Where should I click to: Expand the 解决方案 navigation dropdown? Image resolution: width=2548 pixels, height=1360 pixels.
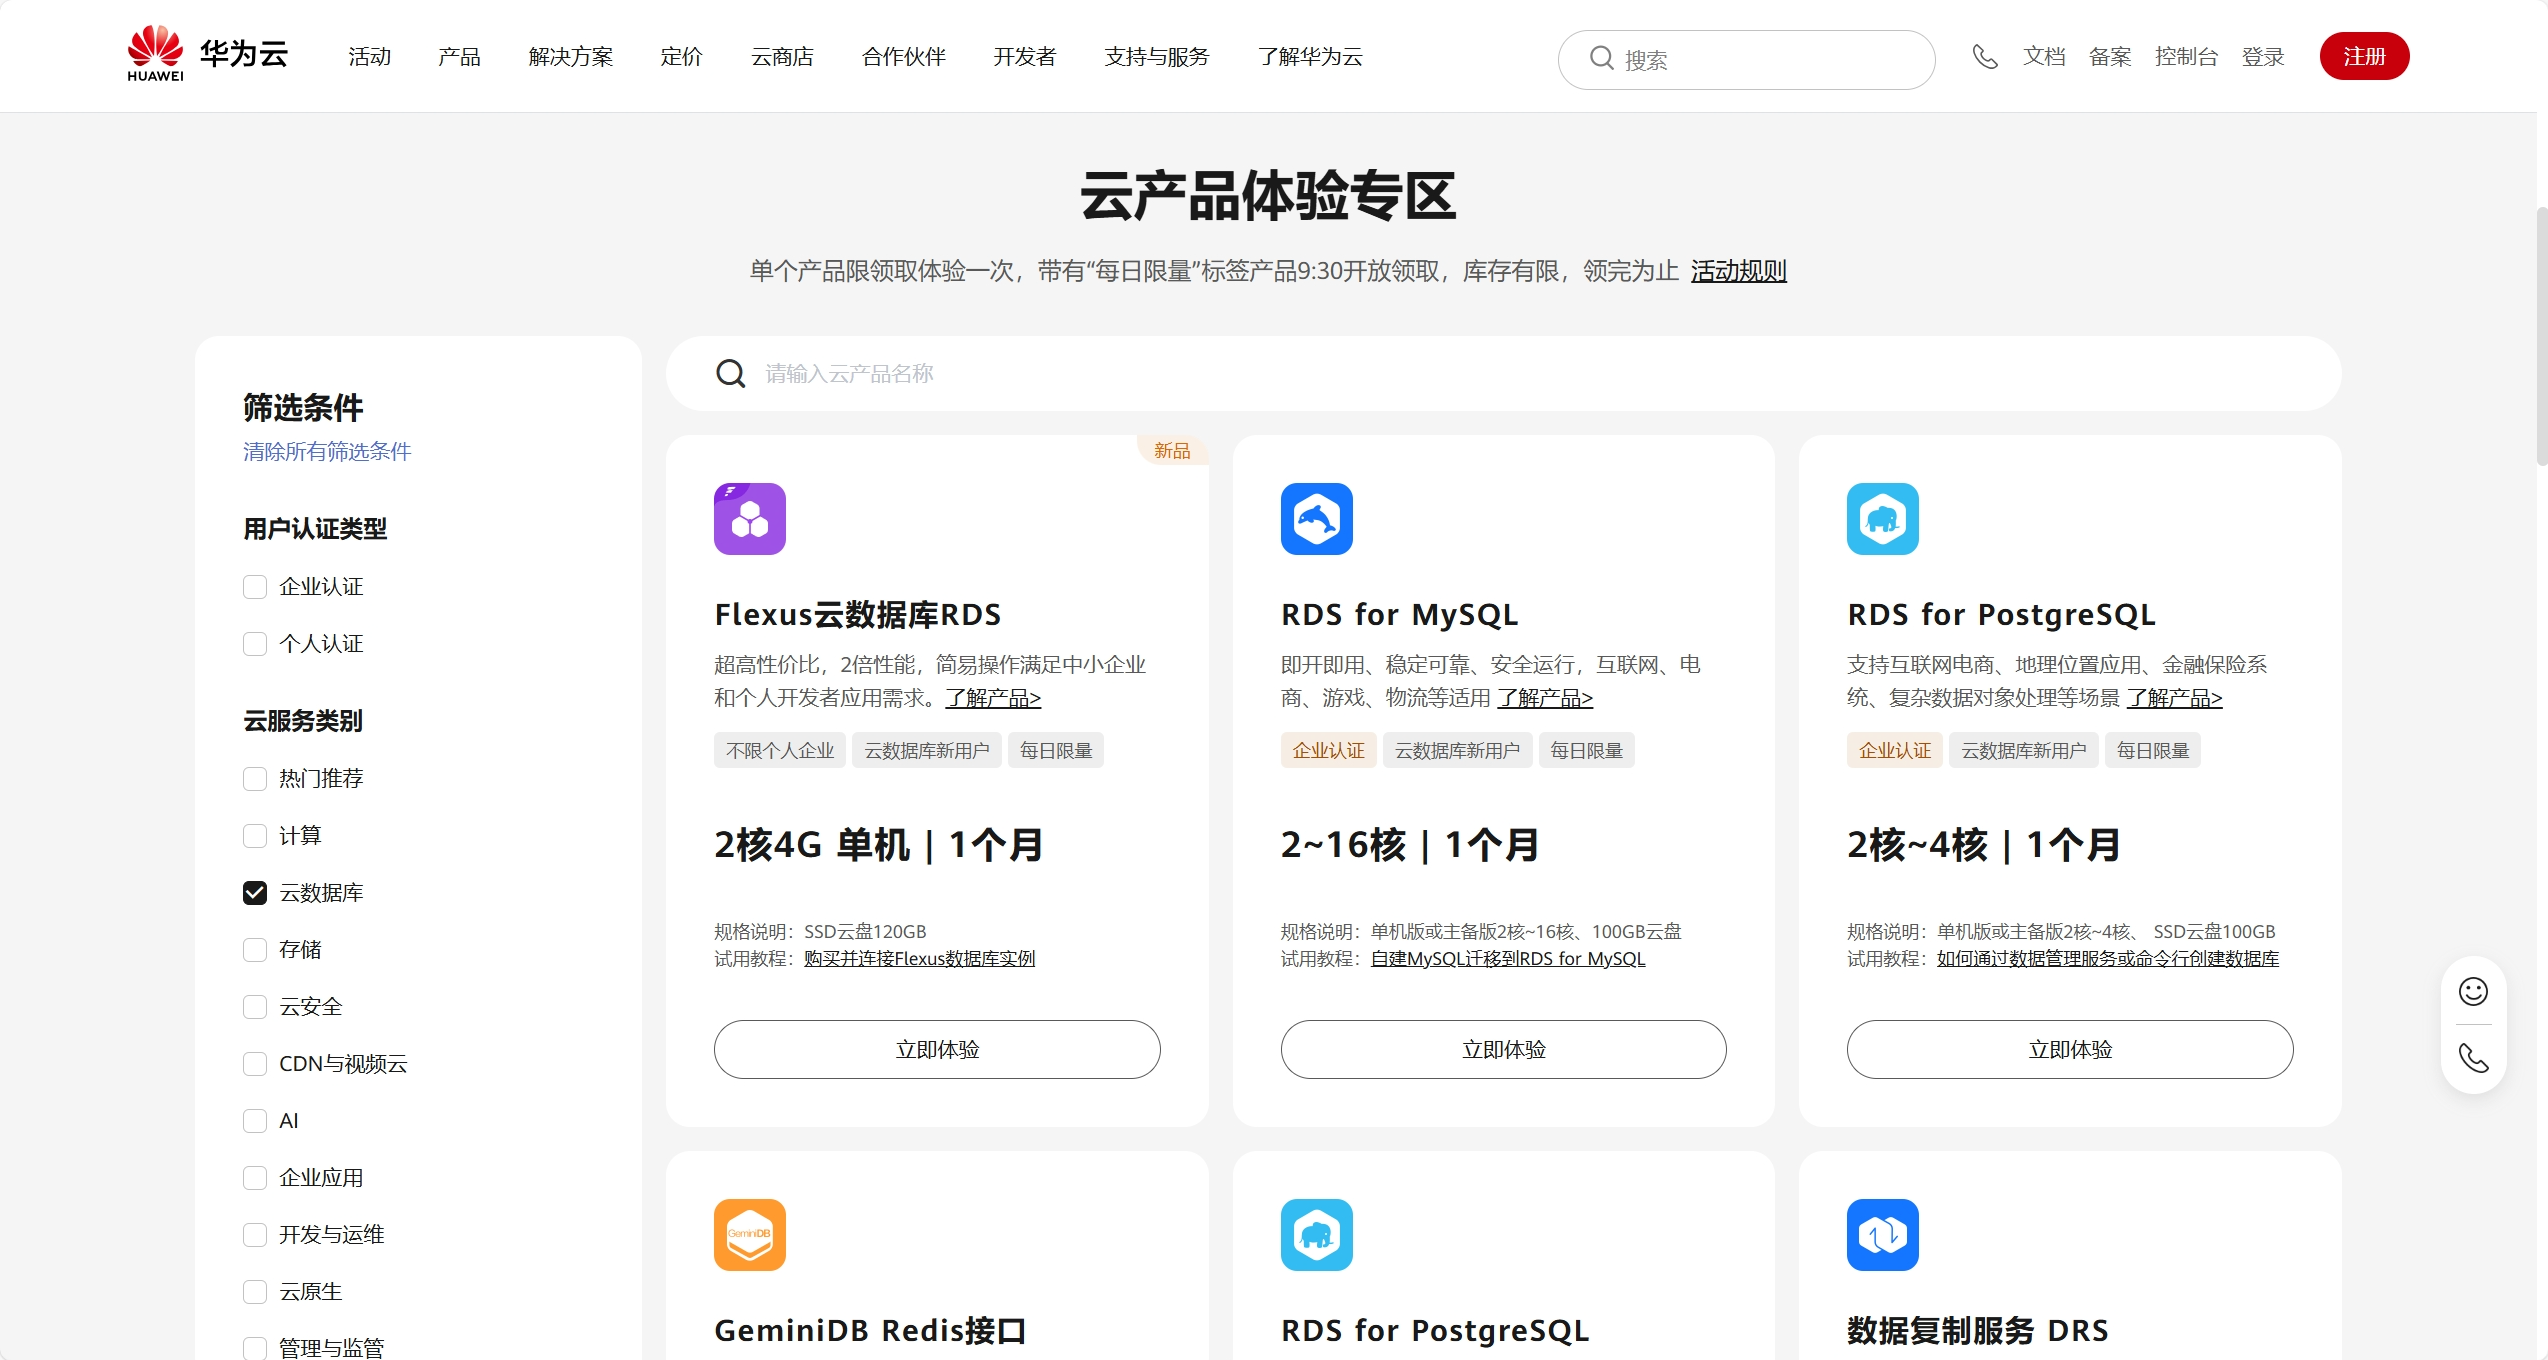coord(570,57)
